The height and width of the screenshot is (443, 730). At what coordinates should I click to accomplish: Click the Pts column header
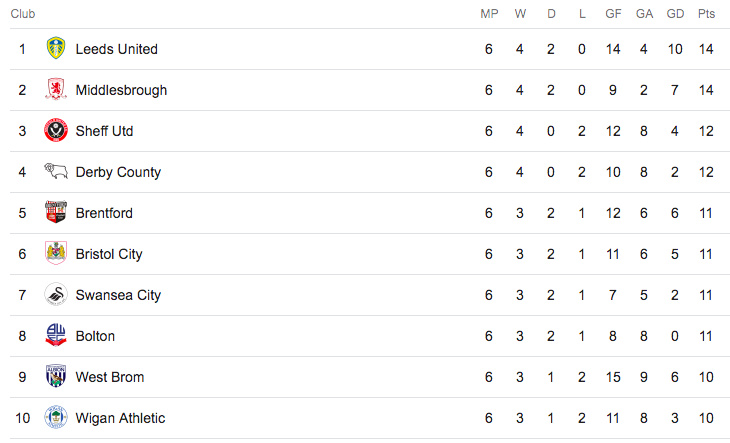706,14
